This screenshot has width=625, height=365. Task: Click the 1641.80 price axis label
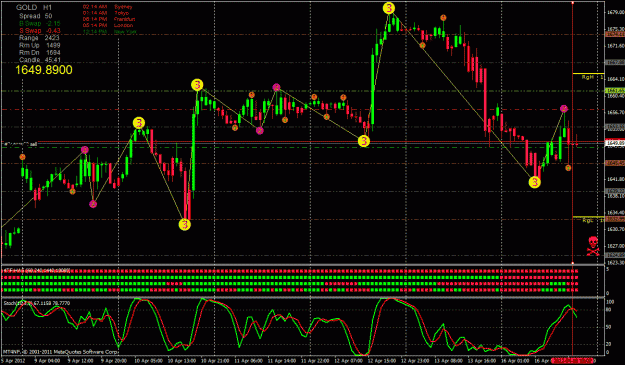[x=615, y=179]
